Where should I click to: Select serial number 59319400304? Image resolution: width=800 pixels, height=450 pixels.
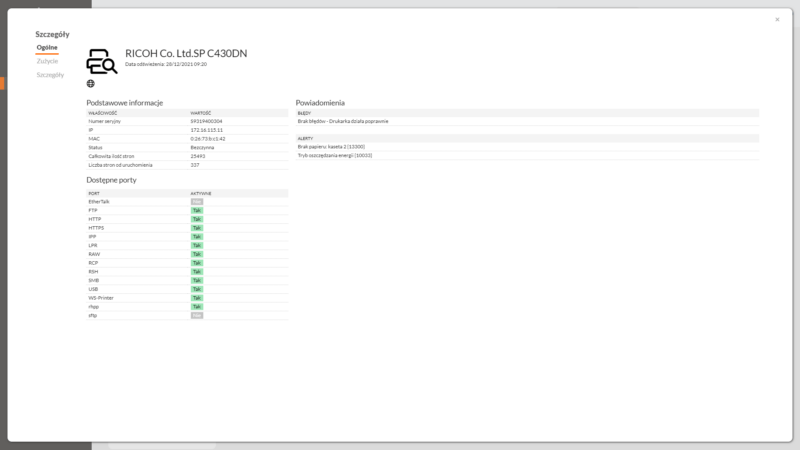(207, 121)
